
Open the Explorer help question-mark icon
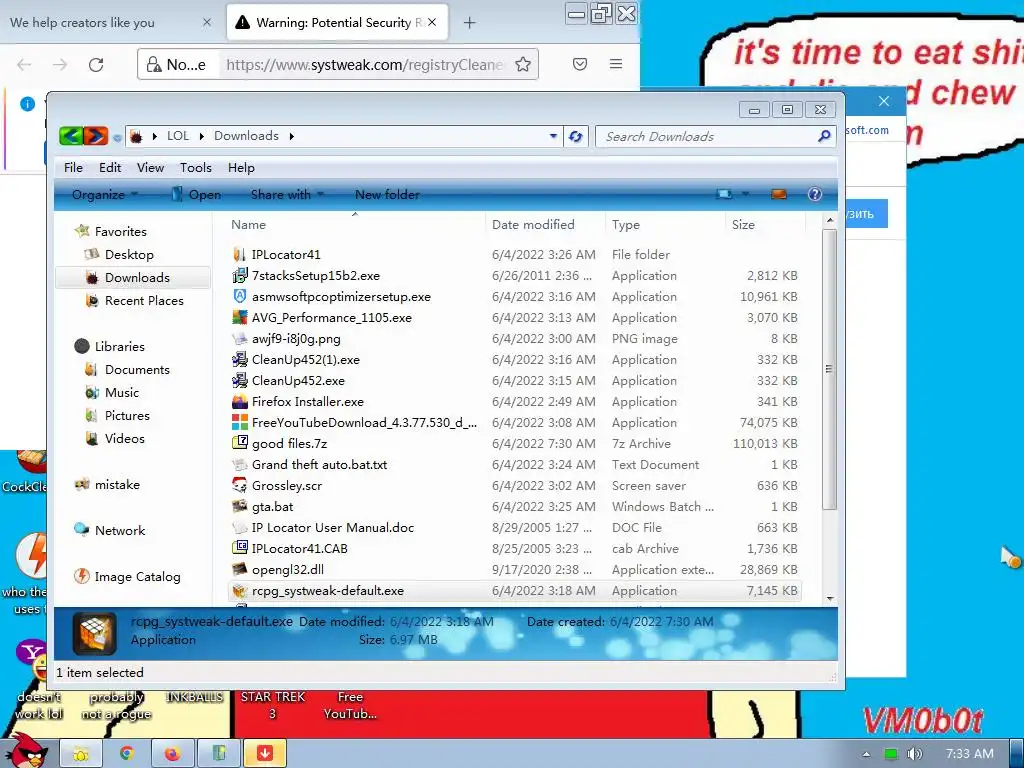(814, 194)
